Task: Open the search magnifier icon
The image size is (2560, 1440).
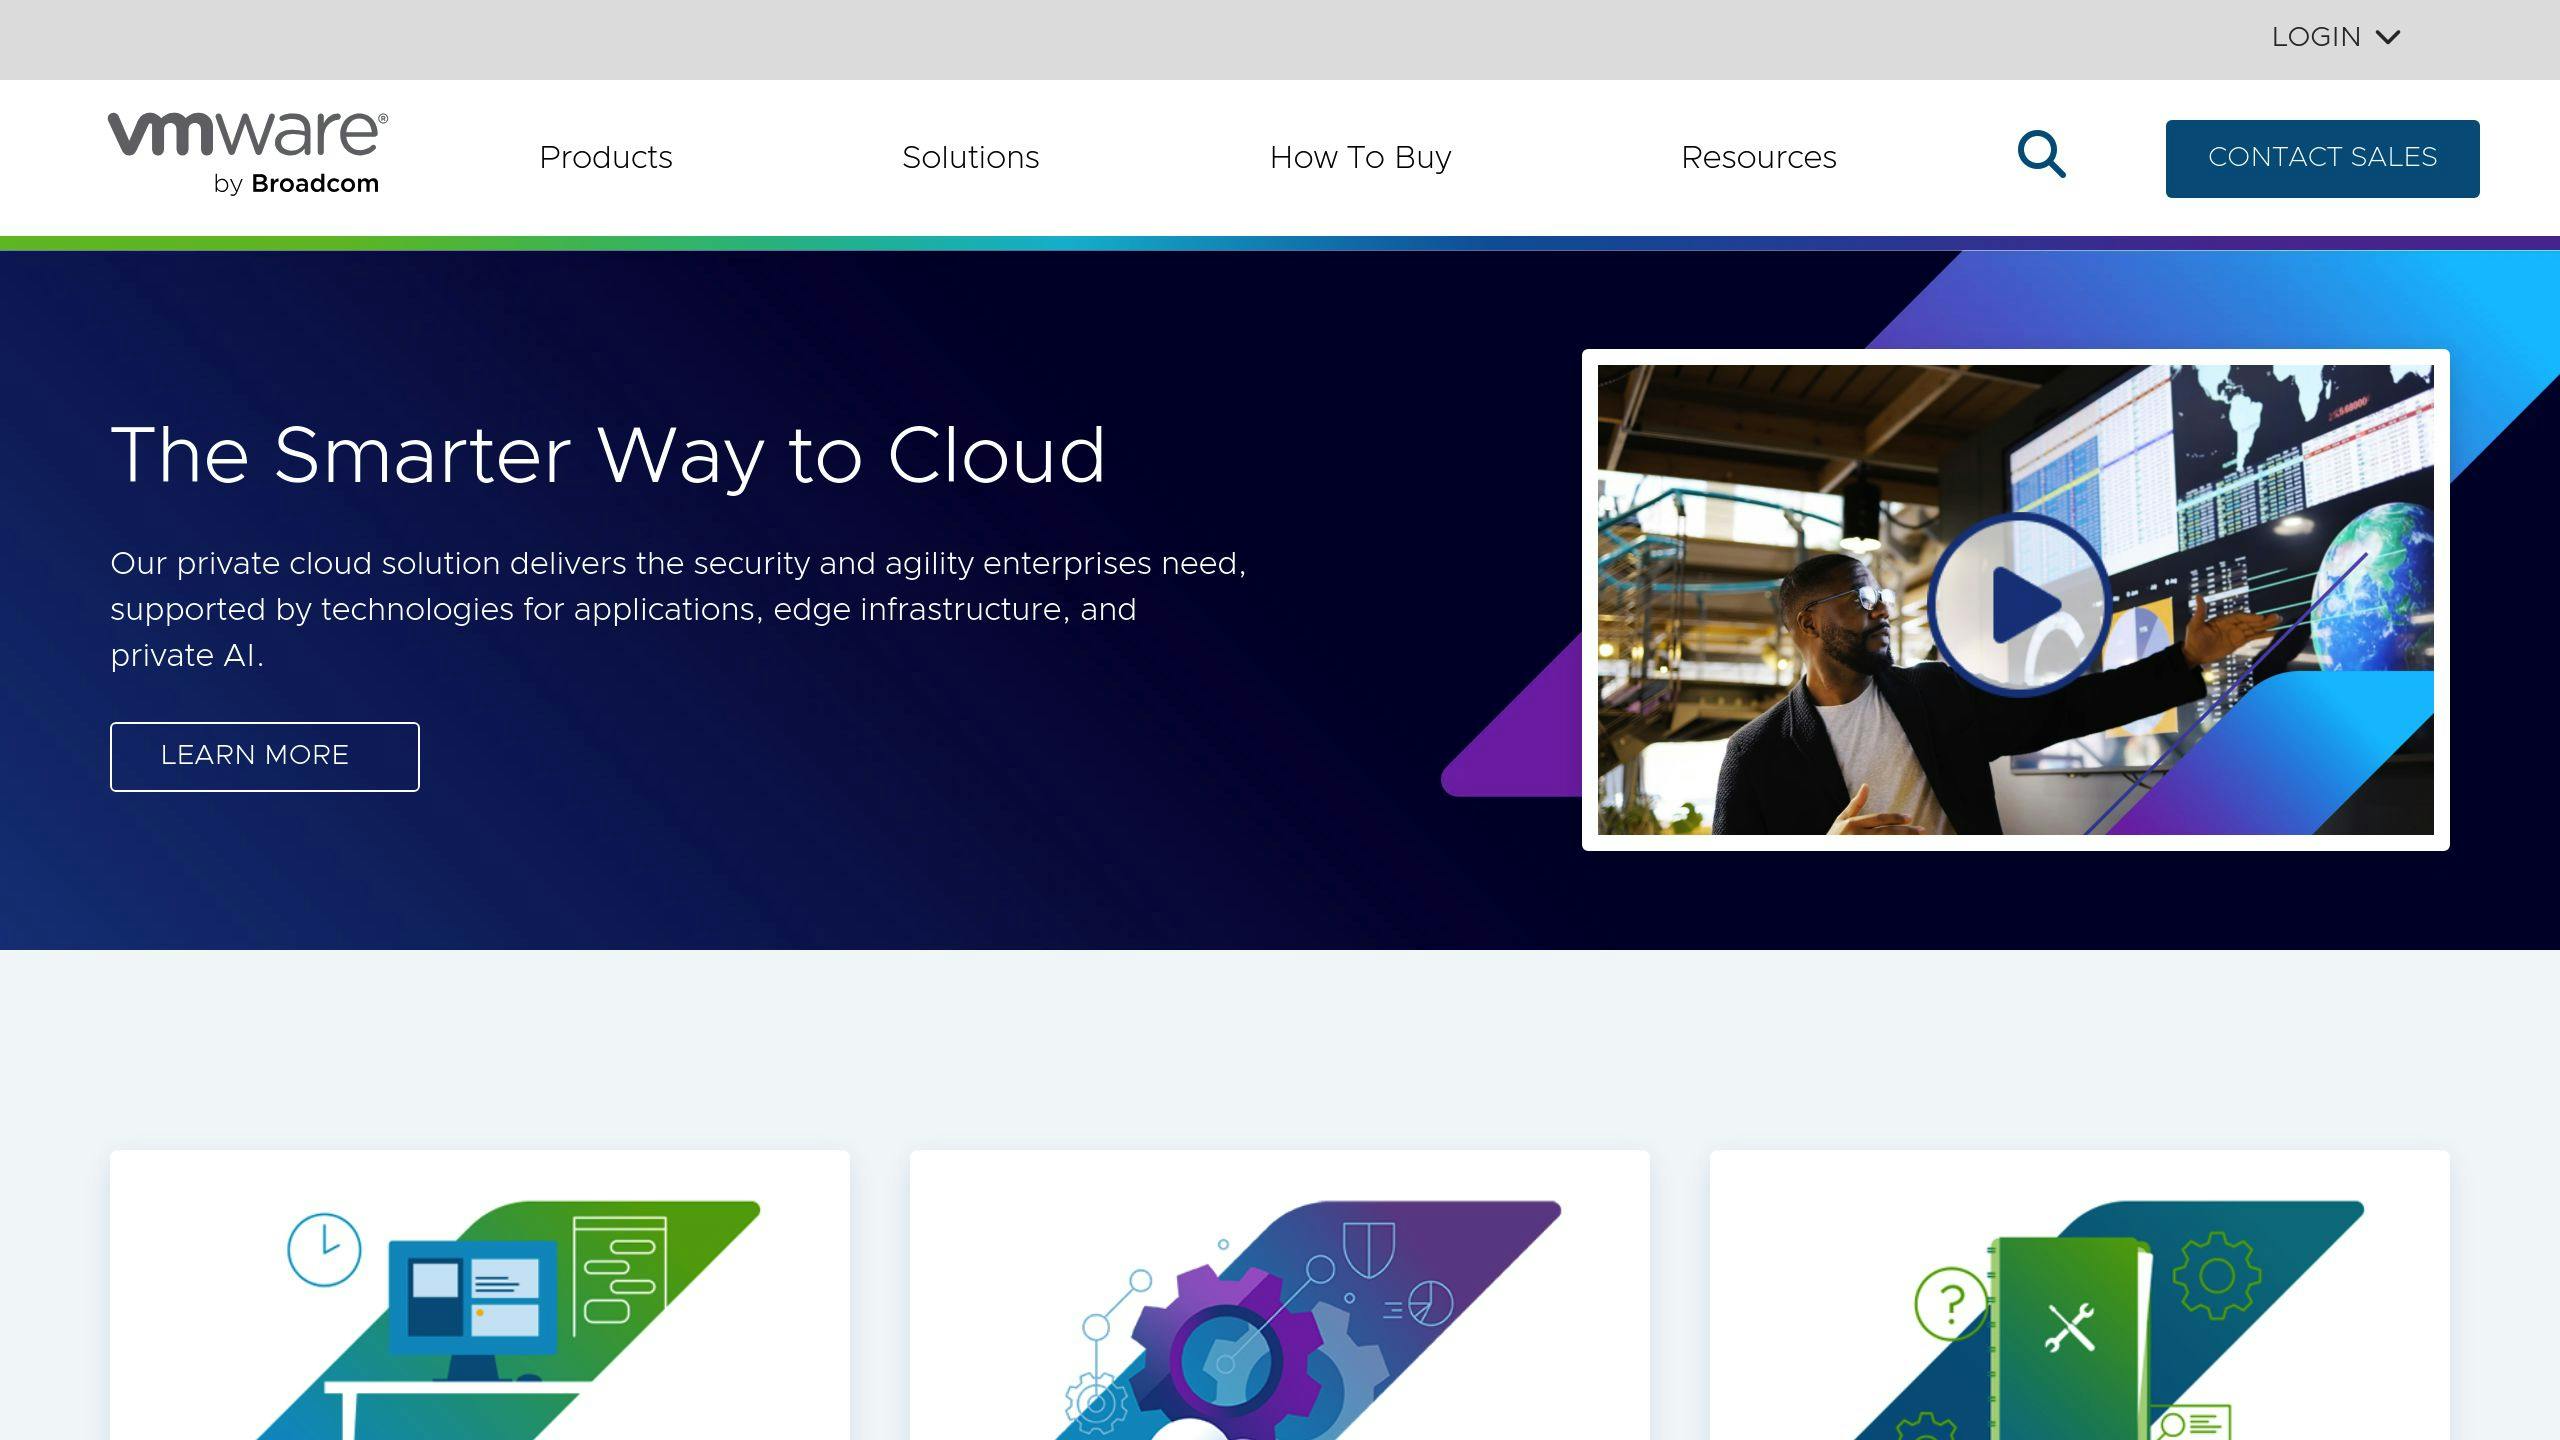Action: (x=2041, y=155)
